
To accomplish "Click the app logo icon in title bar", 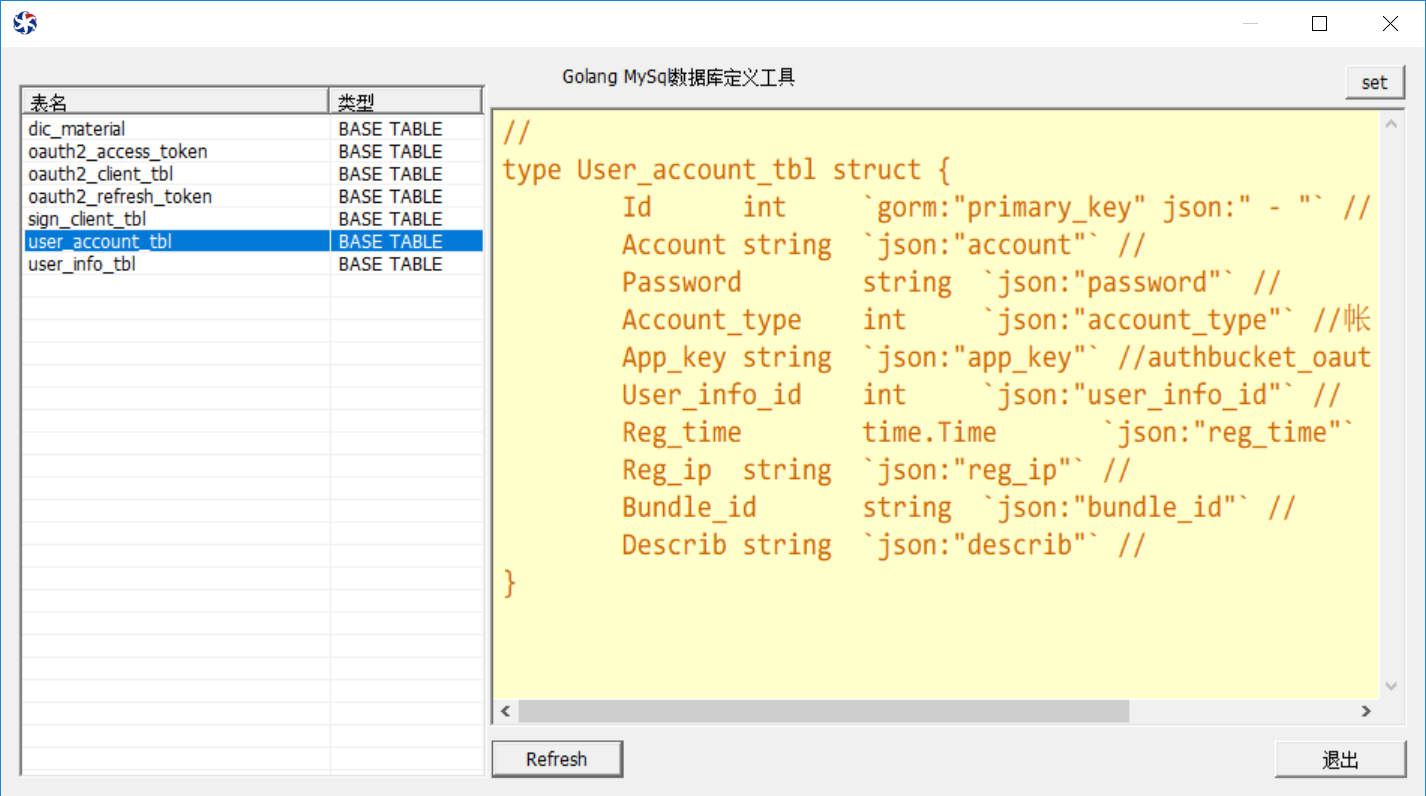I will point(25,23).
